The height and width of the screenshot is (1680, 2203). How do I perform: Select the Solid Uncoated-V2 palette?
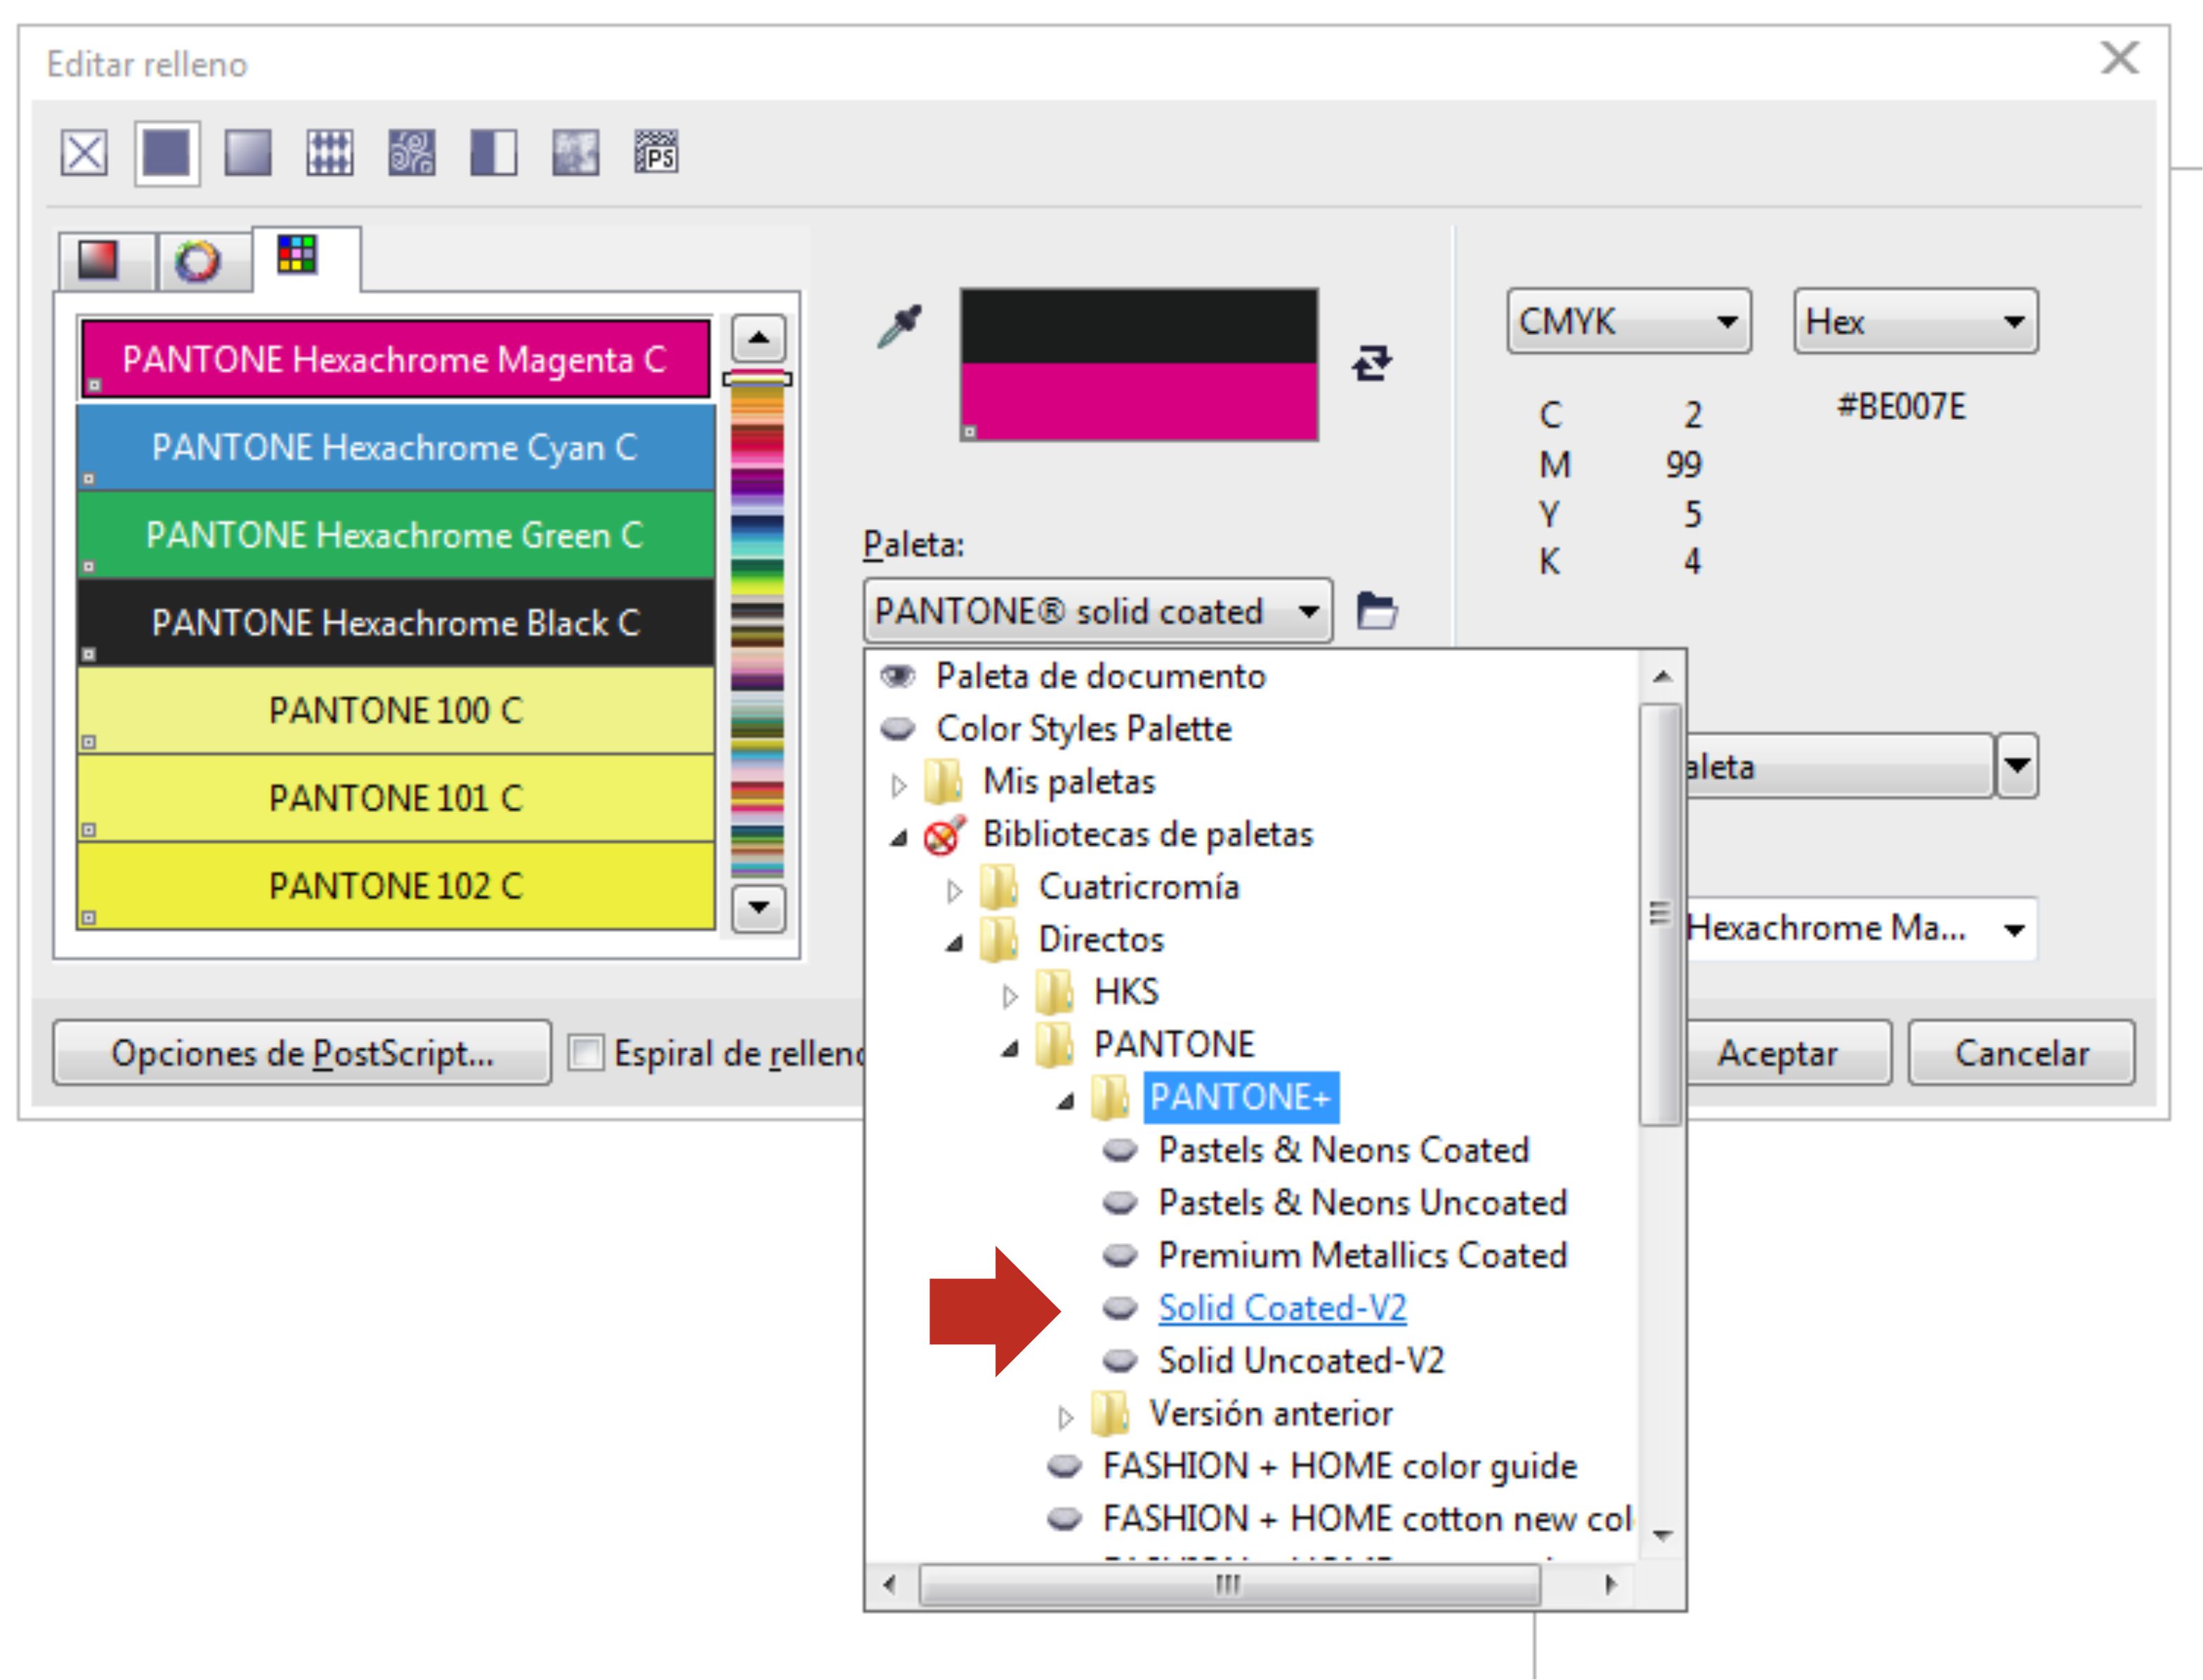tap(1301, 1360)
